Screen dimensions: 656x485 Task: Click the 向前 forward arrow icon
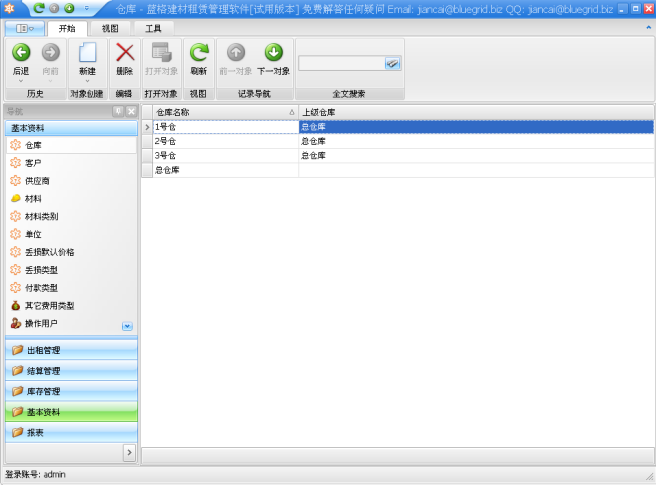pos(51,52)
